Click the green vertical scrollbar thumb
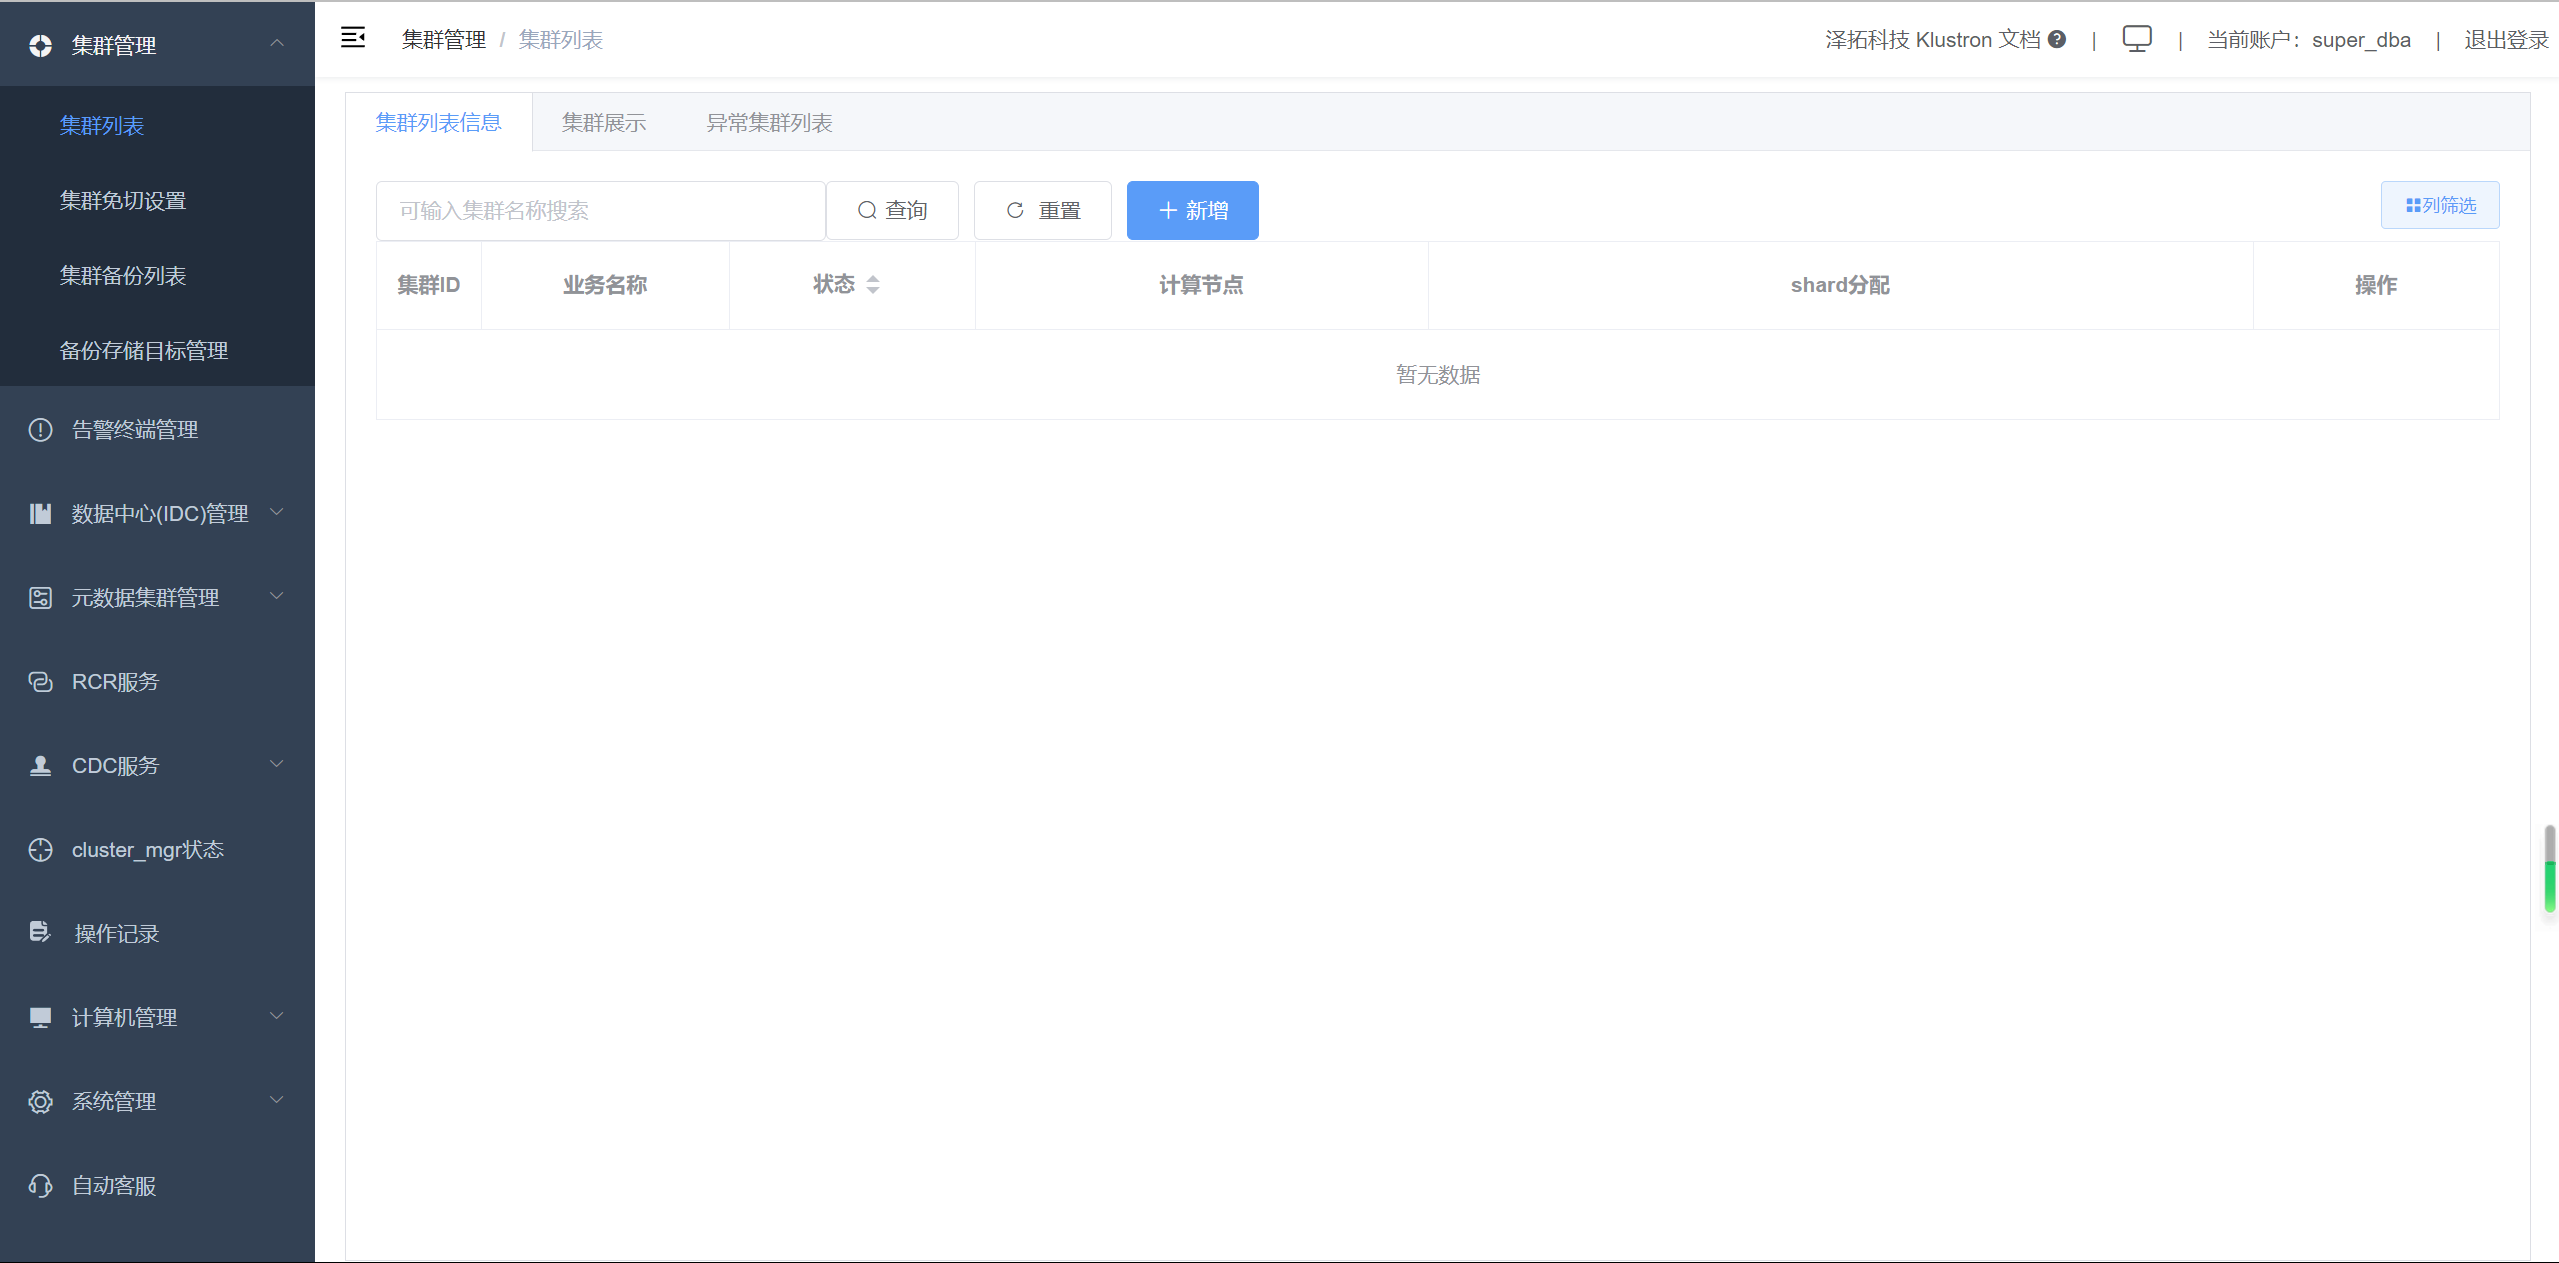Image resolution: width=2559 pixels, height=1263 pixels. click(x=2549, y=885)
